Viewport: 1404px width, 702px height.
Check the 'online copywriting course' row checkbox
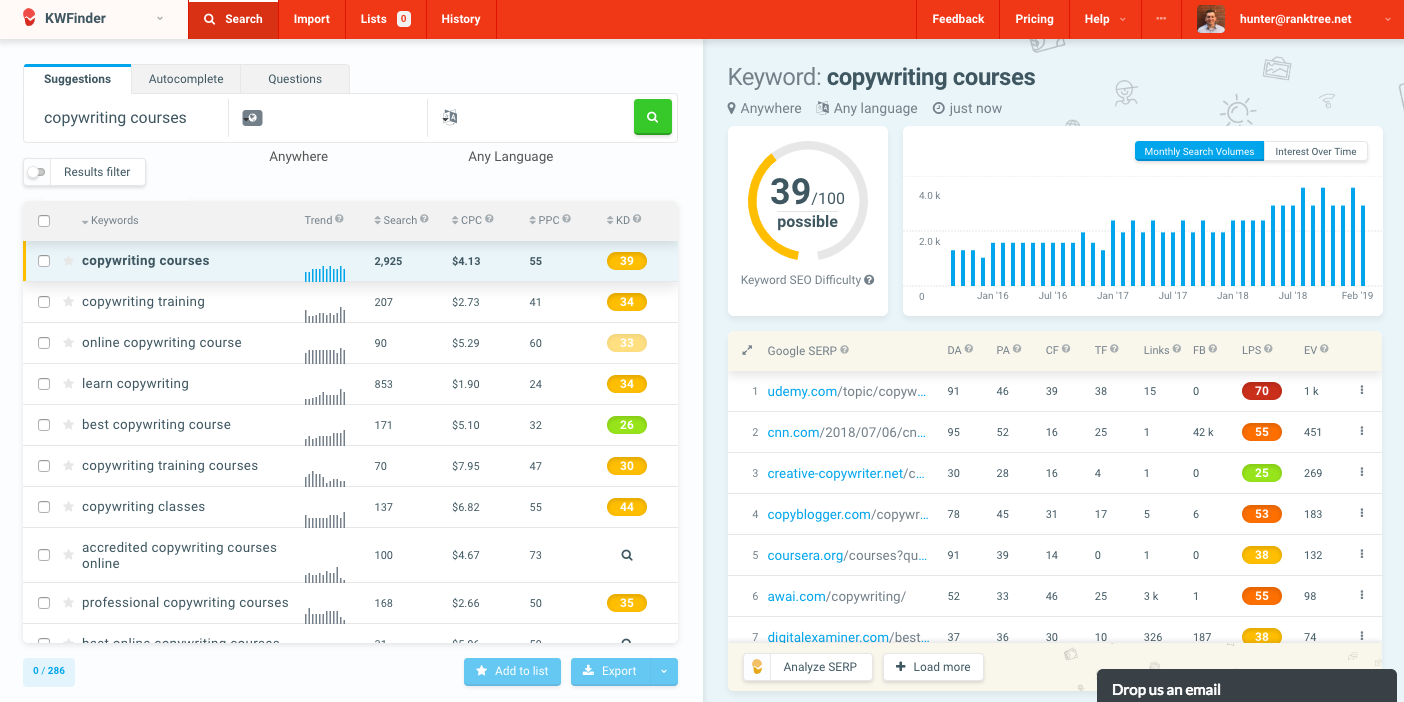tap(44, 343)
